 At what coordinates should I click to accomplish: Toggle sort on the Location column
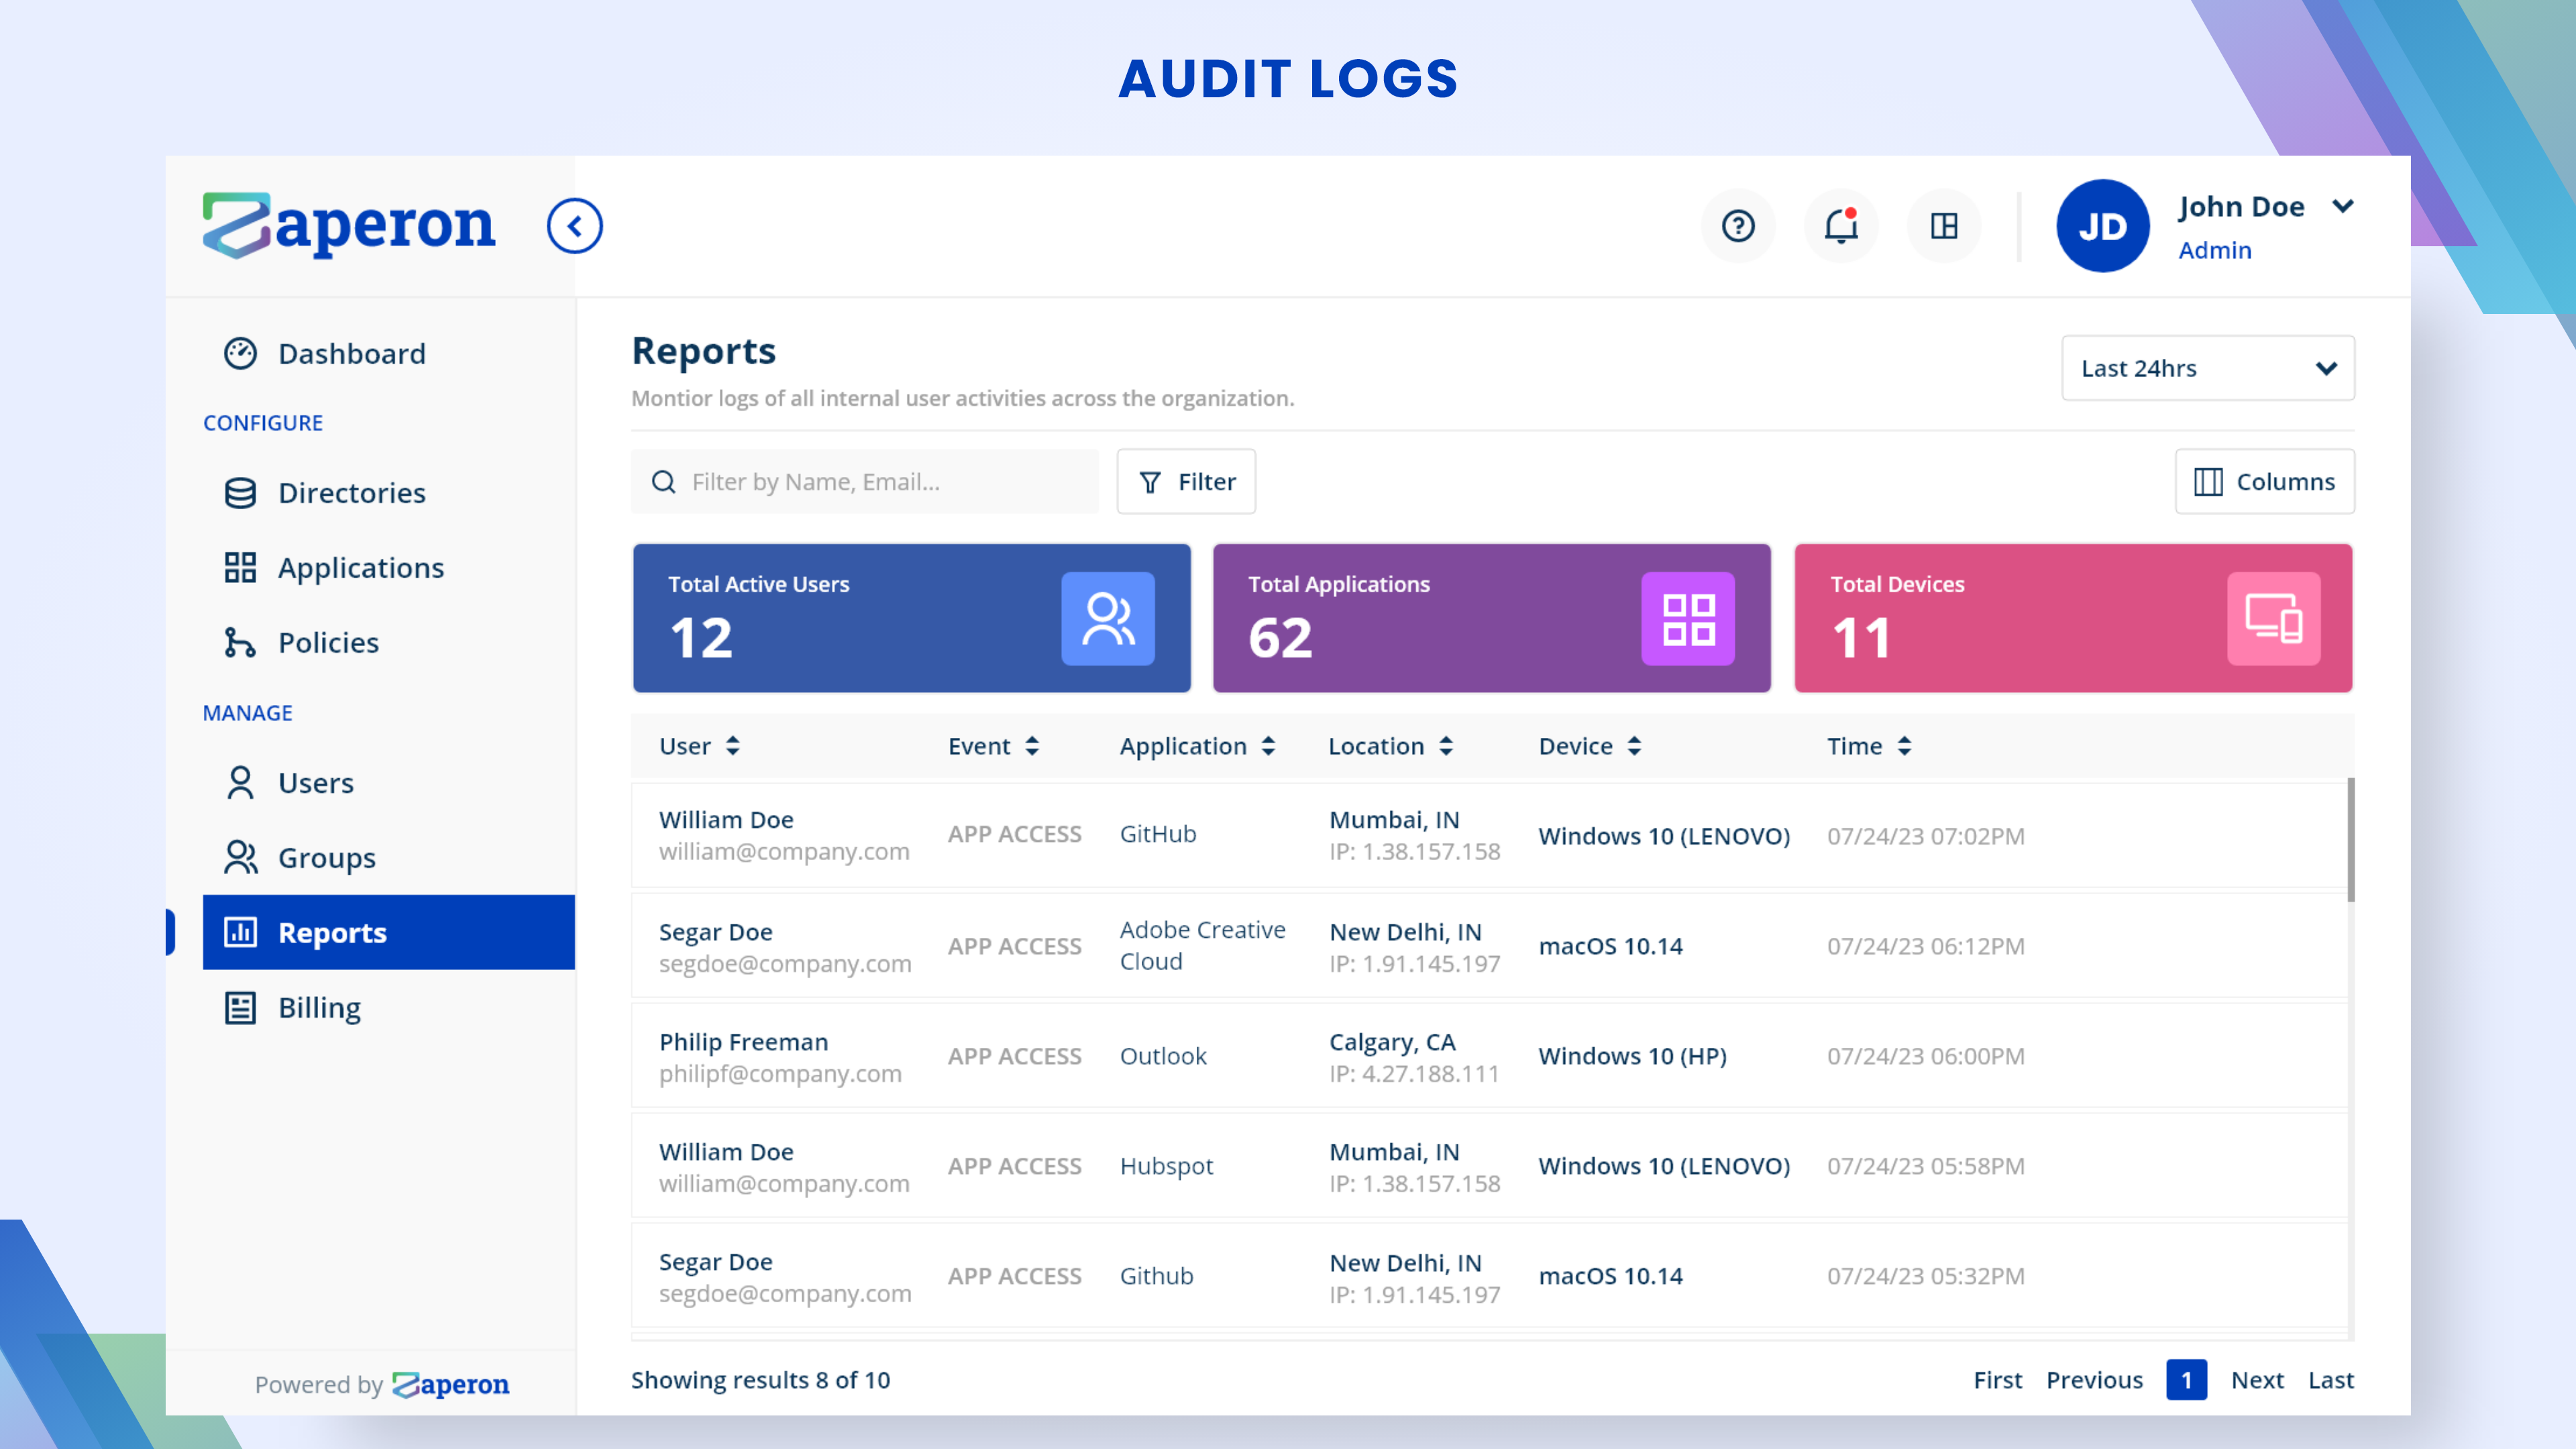pos(1445,746)
